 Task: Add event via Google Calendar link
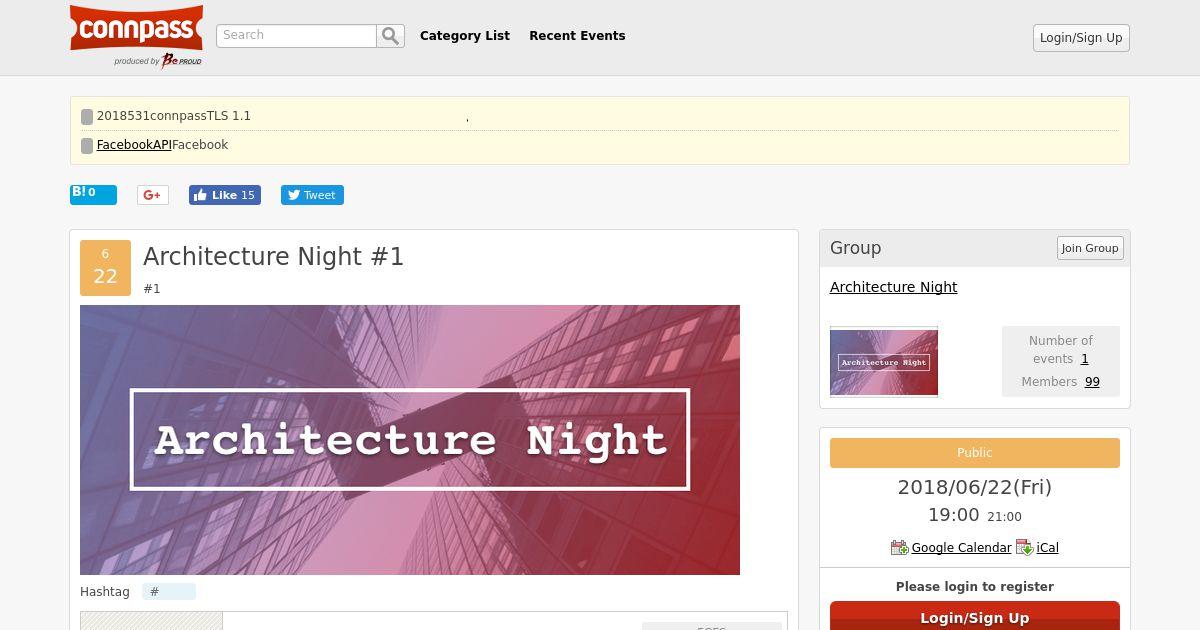pos(961,548)
